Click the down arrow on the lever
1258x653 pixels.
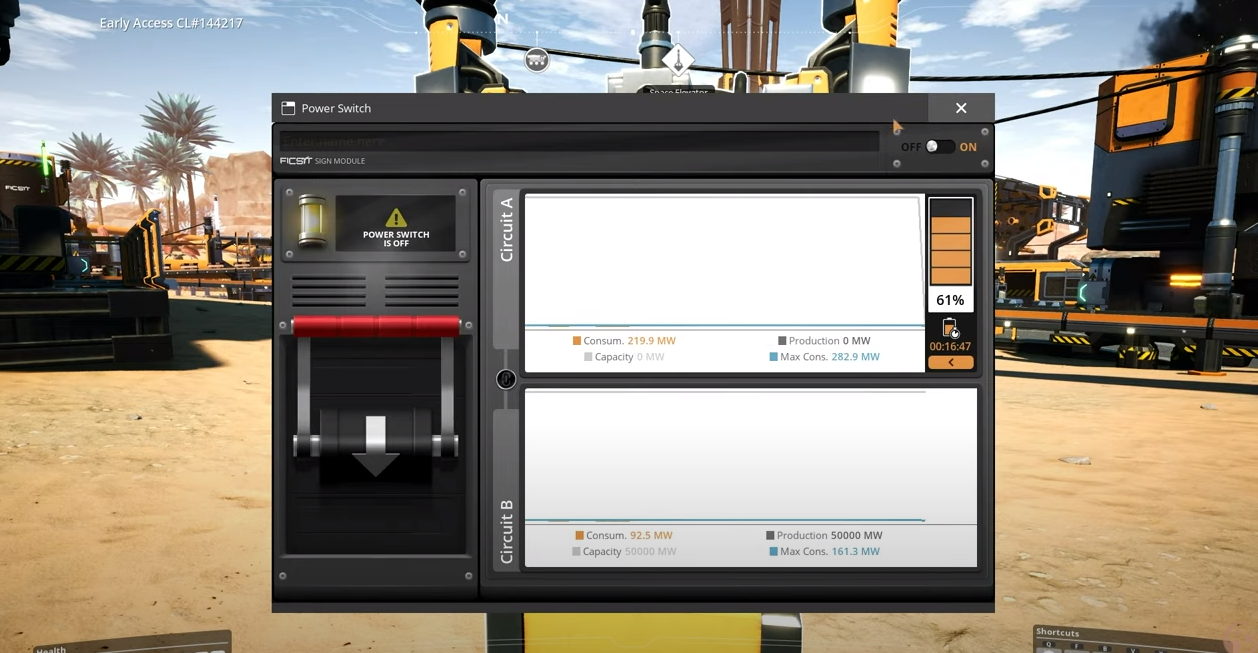pyautogui.click(x=376, y=446)
